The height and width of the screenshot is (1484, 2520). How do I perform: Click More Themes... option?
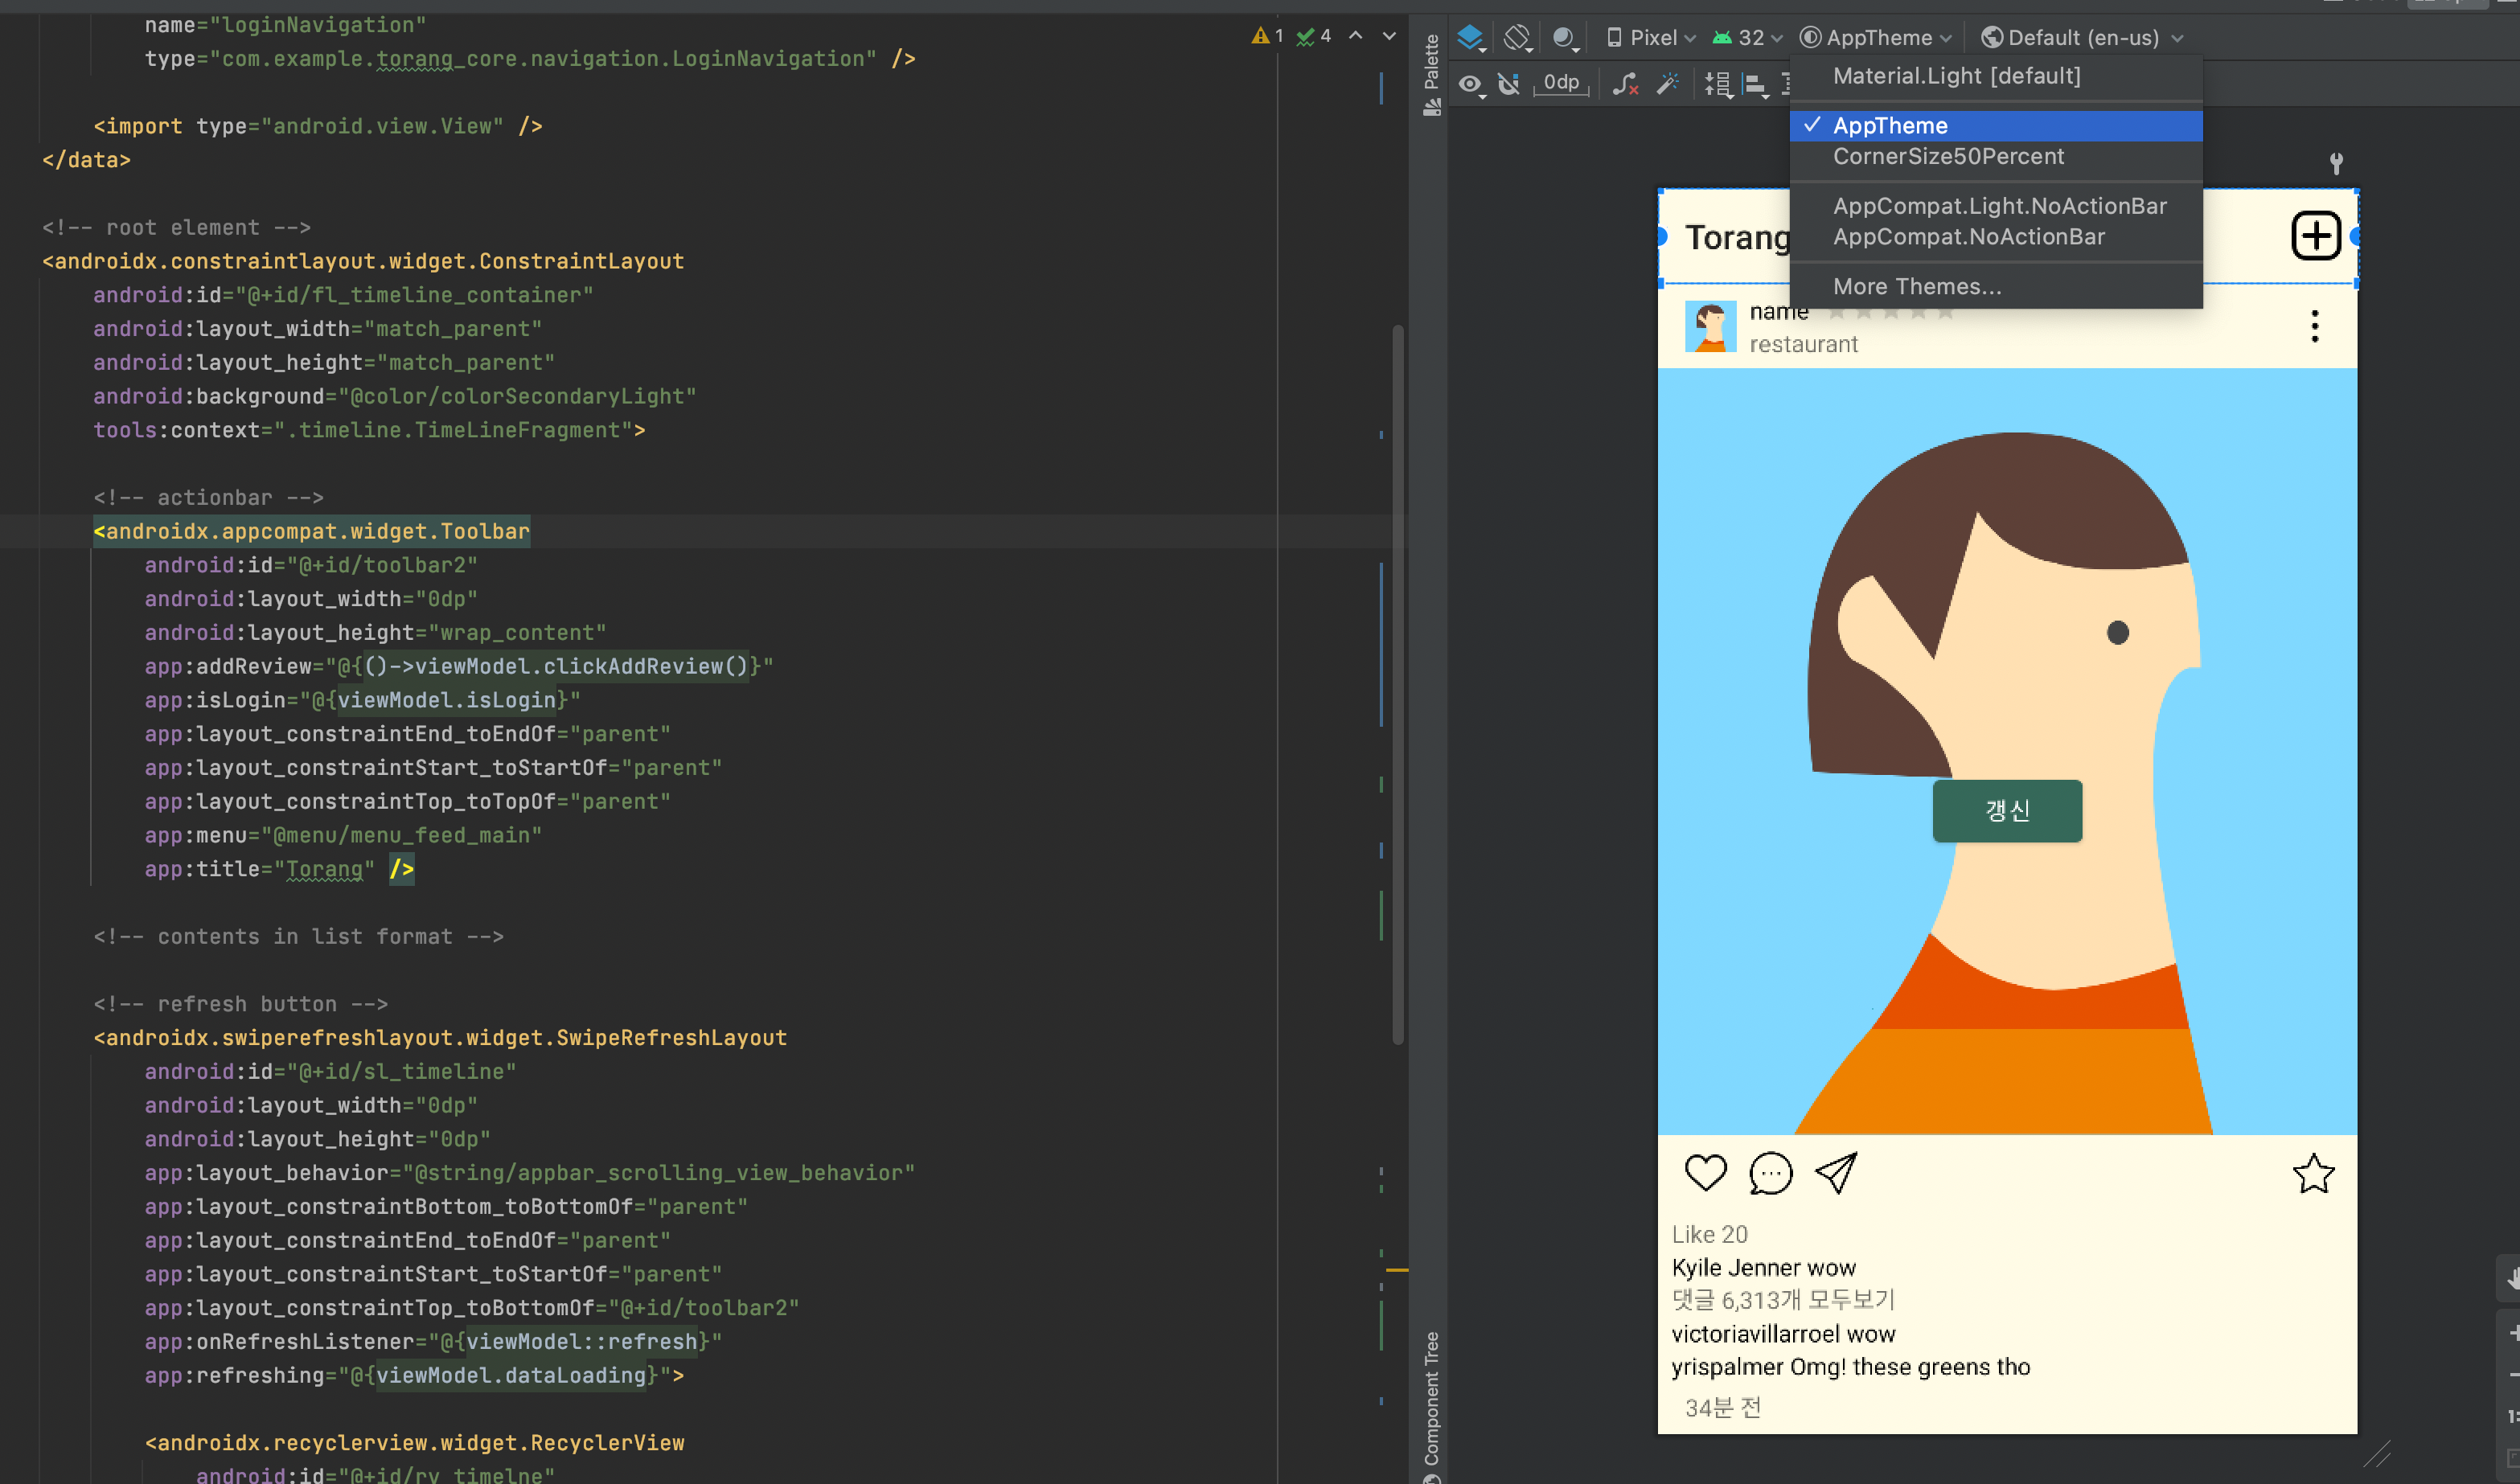(x=1917, y=287)
